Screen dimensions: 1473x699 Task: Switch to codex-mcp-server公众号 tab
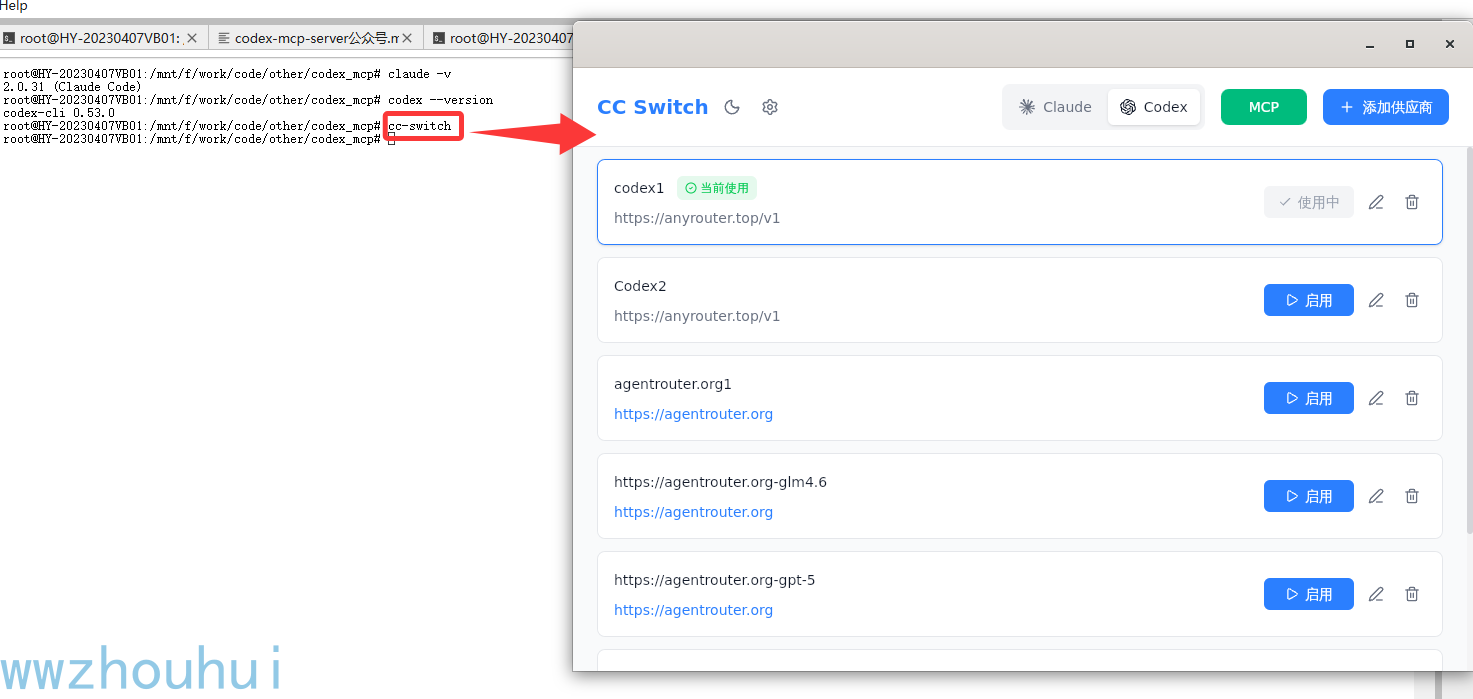click(316, 38)
